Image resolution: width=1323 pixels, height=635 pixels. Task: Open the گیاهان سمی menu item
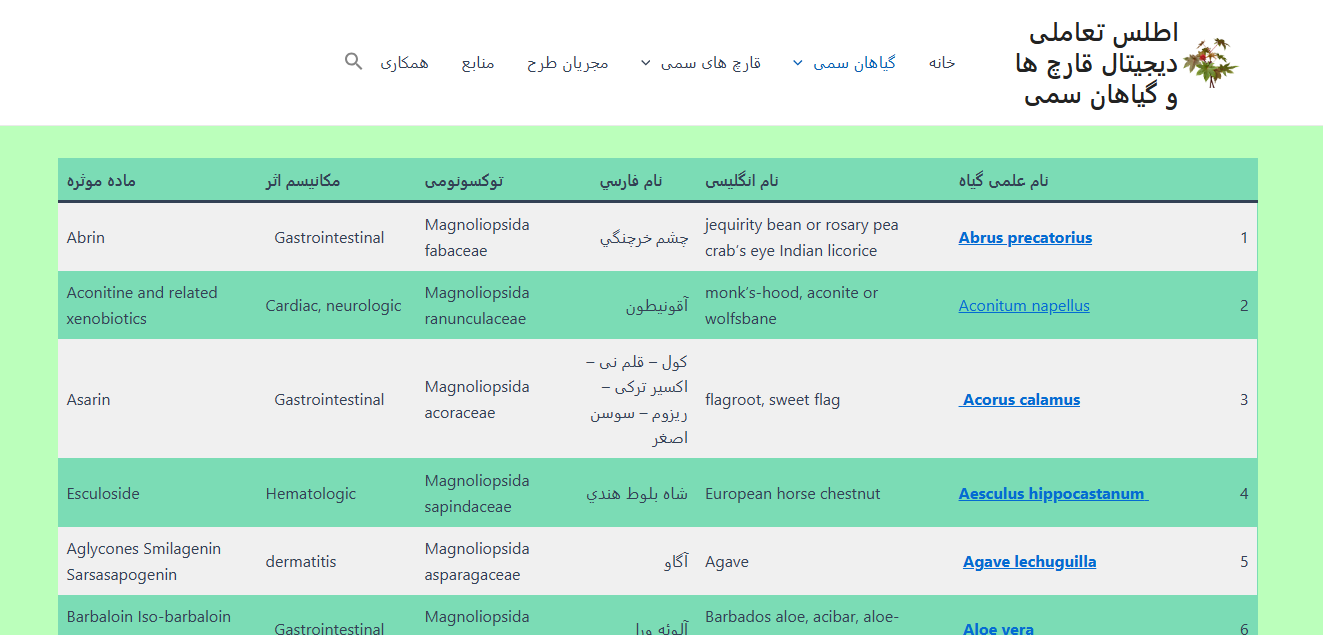tap(854, 63)
